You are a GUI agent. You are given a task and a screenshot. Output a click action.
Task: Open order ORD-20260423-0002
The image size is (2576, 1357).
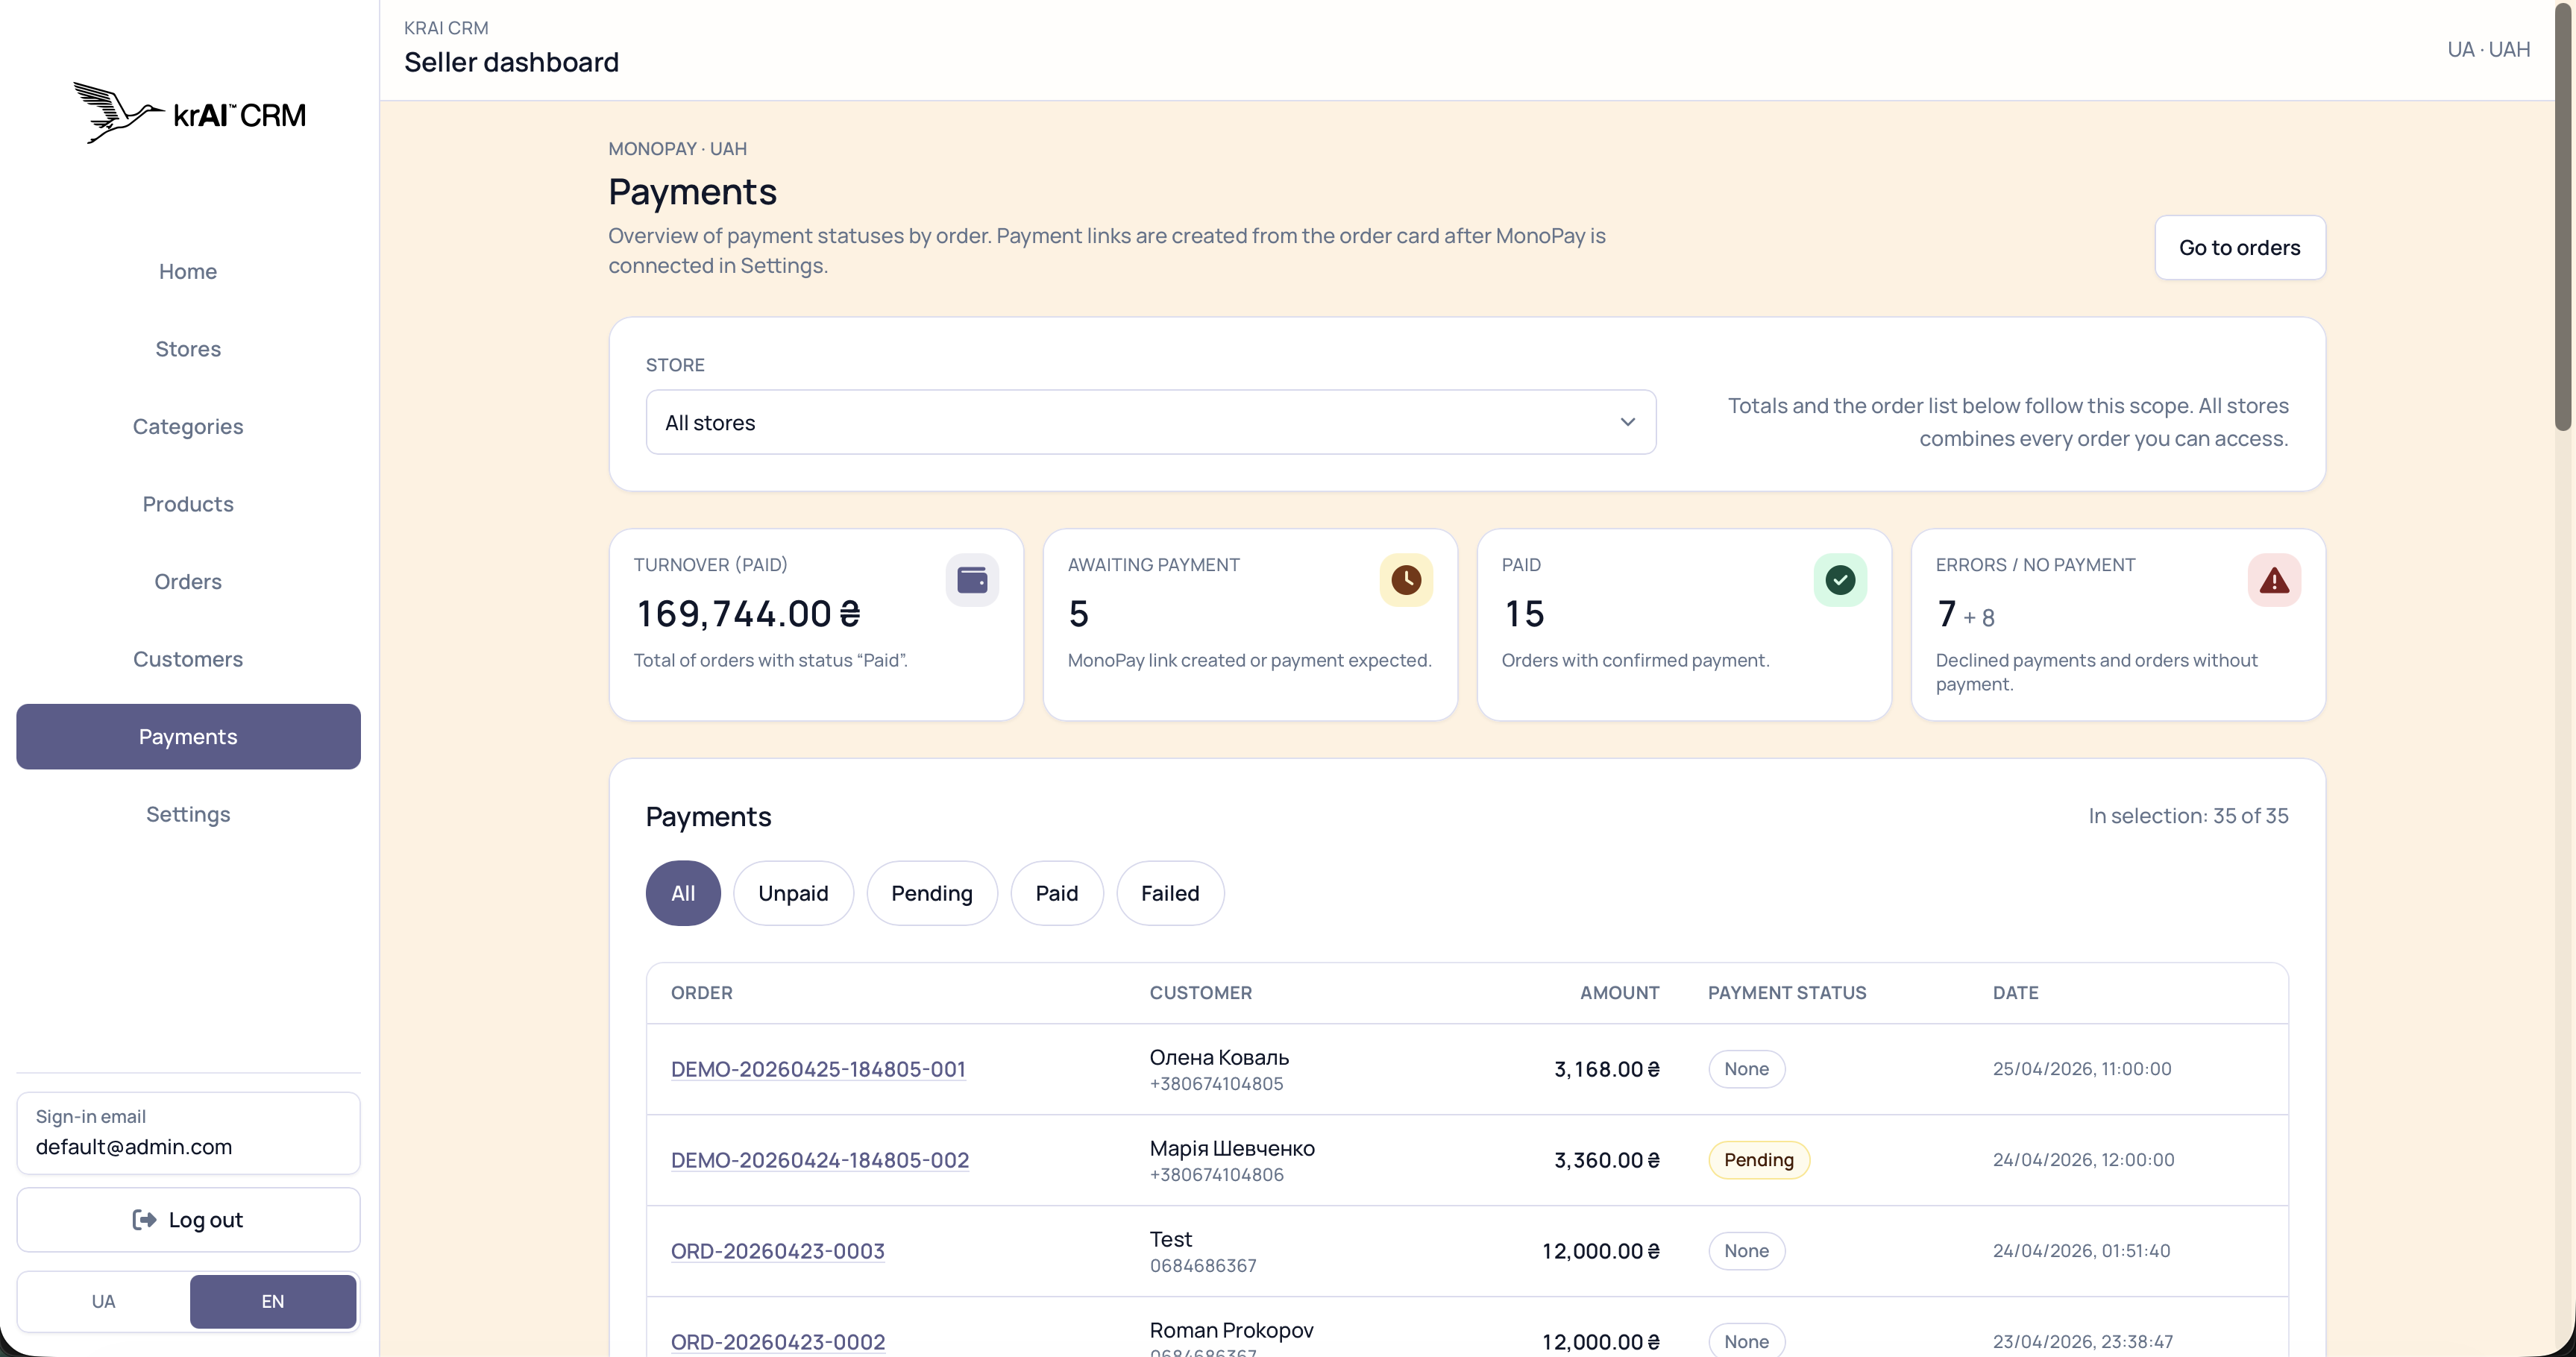(778, 1342)
